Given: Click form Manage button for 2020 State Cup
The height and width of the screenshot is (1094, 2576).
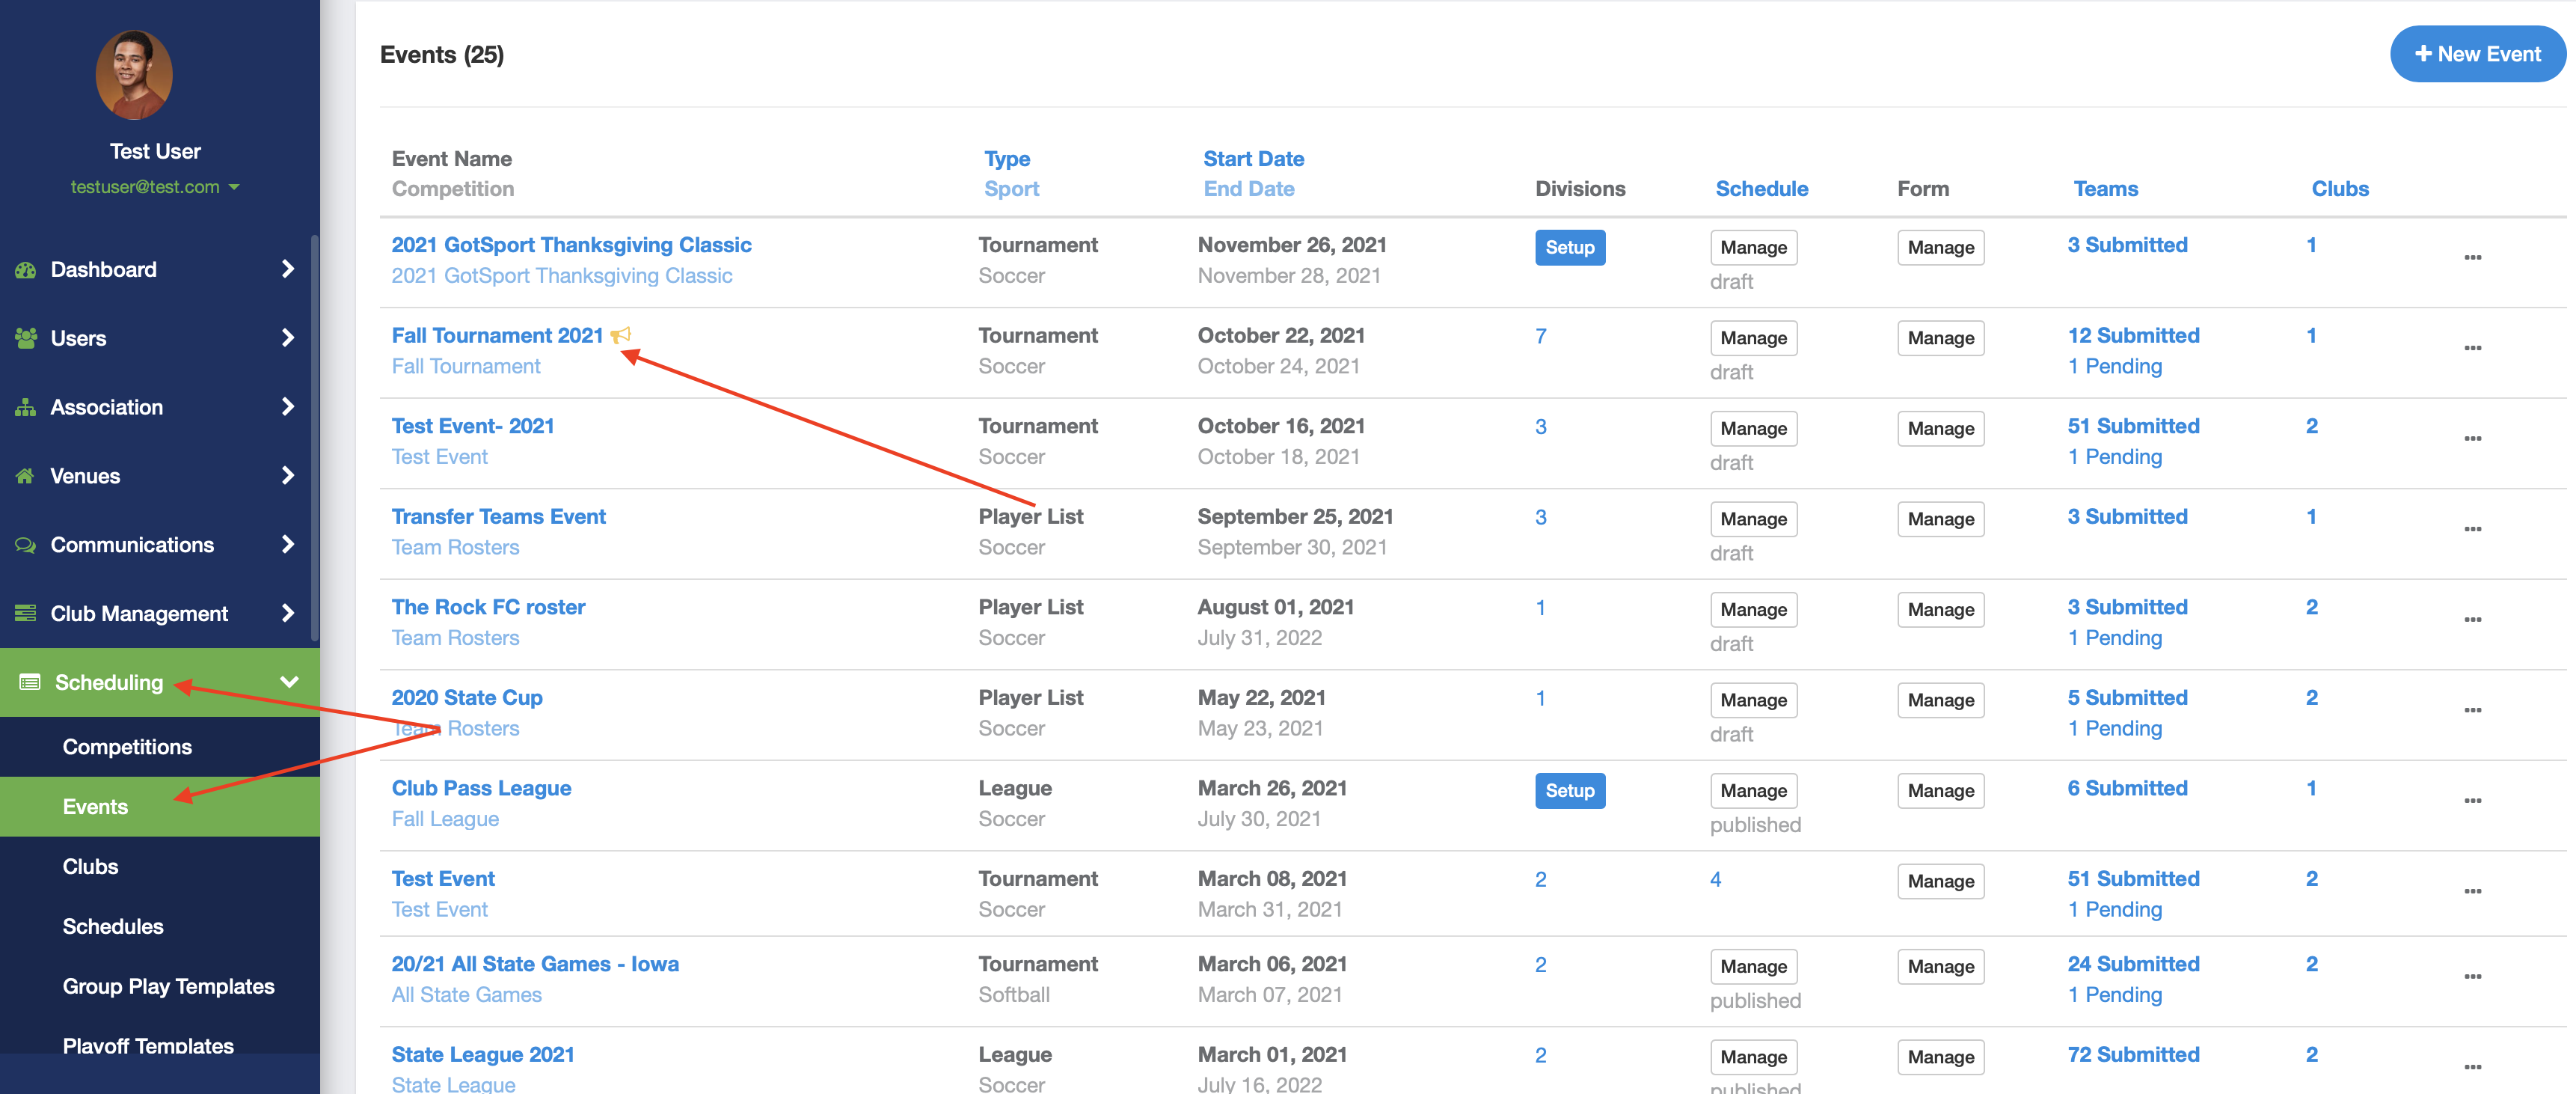Looking at the screenshot, I should click(1940, 700).
